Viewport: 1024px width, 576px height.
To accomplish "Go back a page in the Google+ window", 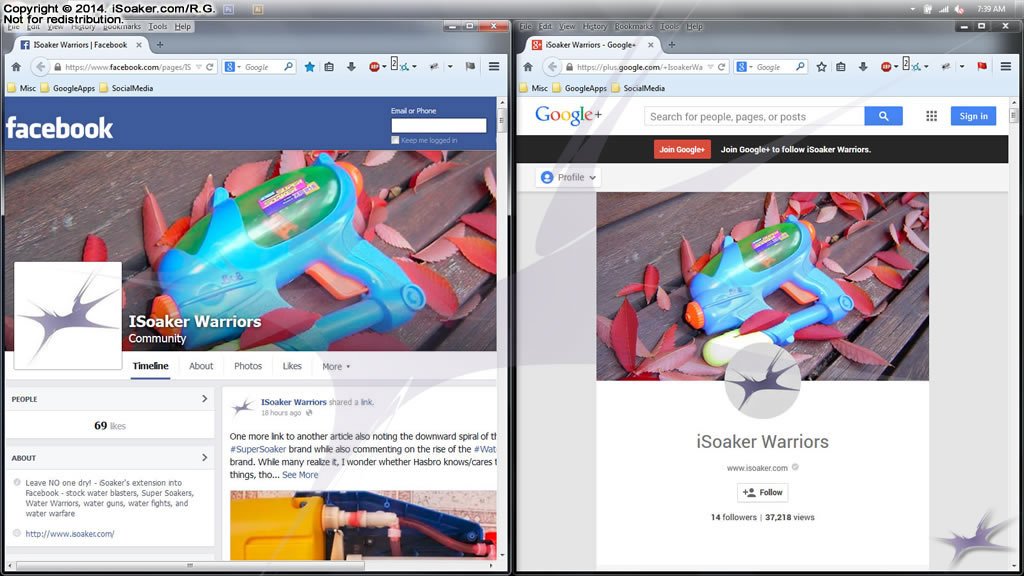I will tap(552, 67).
